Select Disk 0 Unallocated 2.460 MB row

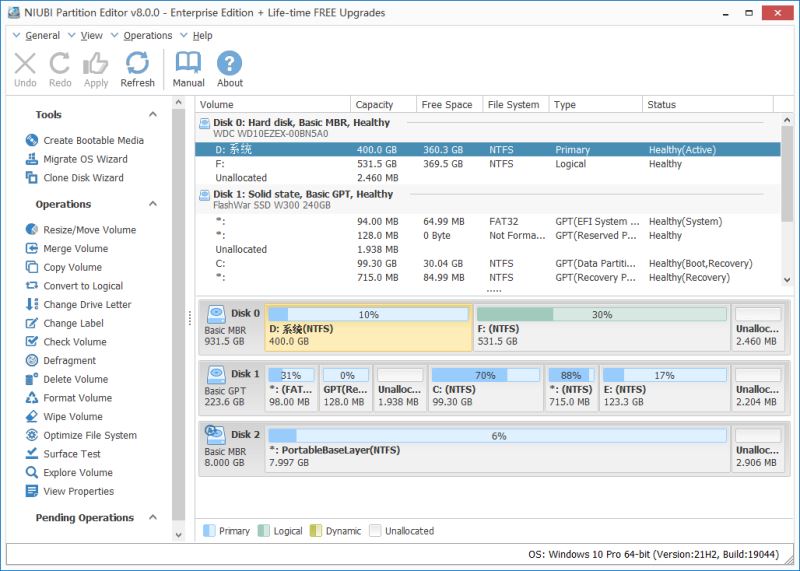(x=488, y=178)
